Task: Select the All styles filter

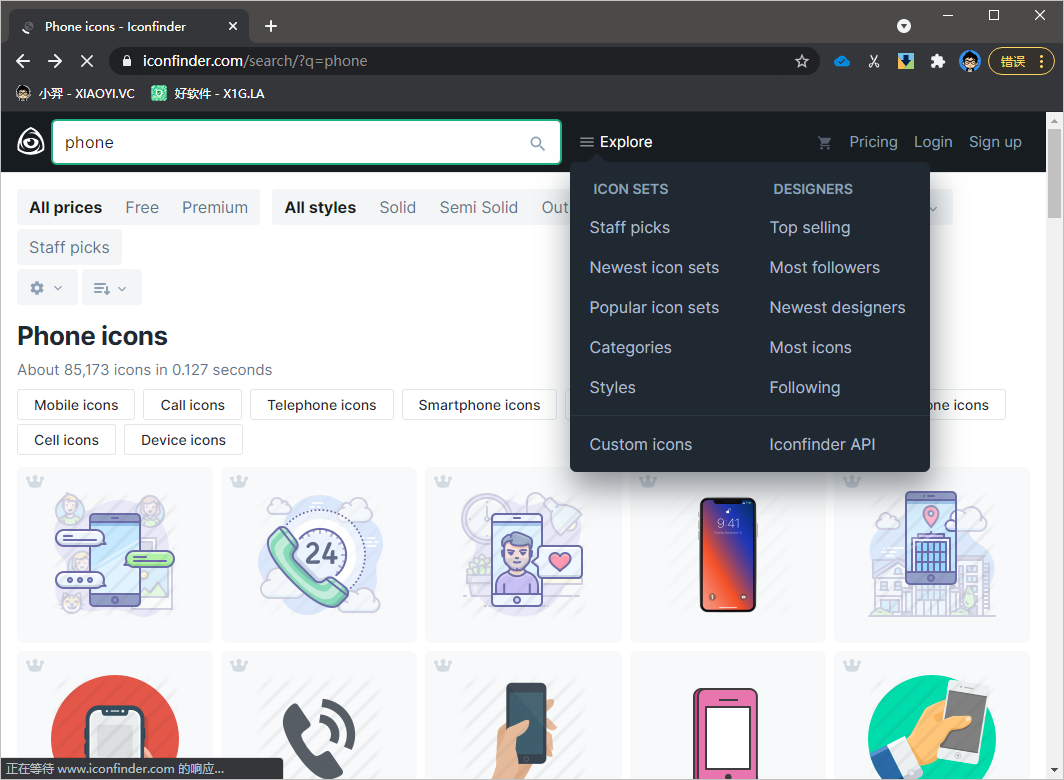Action: [x=320, y=207]
